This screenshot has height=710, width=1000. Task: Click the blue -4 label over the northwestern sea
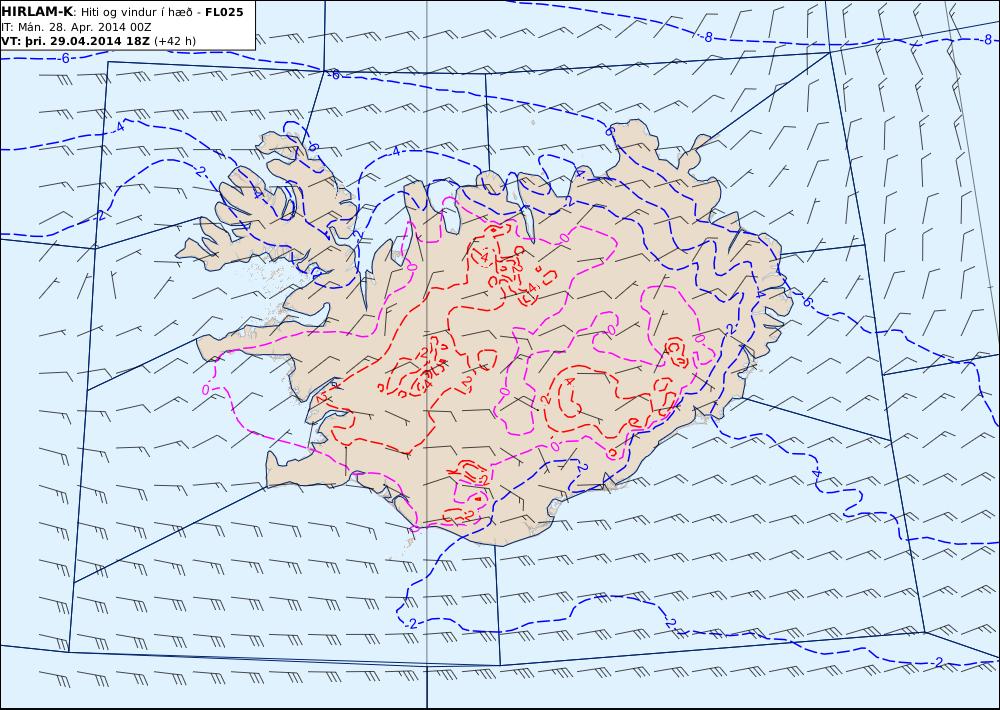click(x=119, y=127)
